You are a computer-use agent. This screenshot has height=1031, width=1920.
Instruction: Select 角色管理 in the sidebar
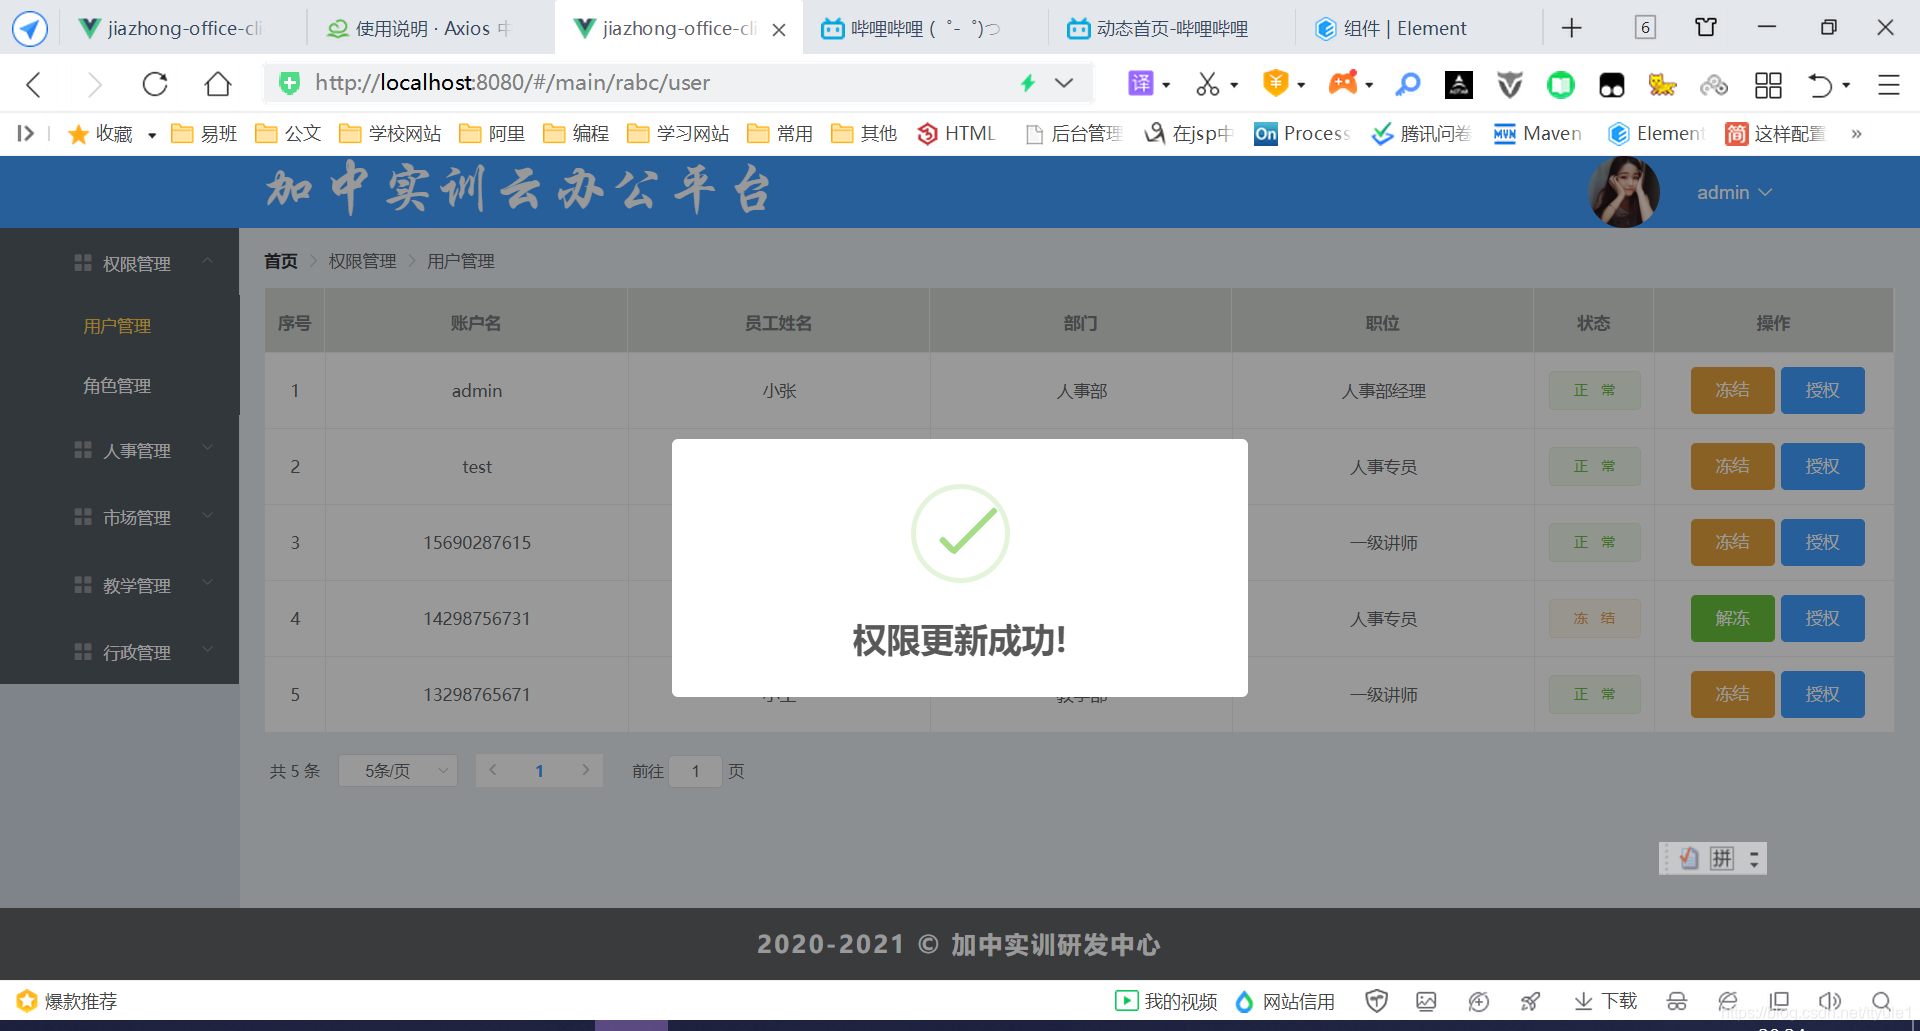click(x=117, y=386)
